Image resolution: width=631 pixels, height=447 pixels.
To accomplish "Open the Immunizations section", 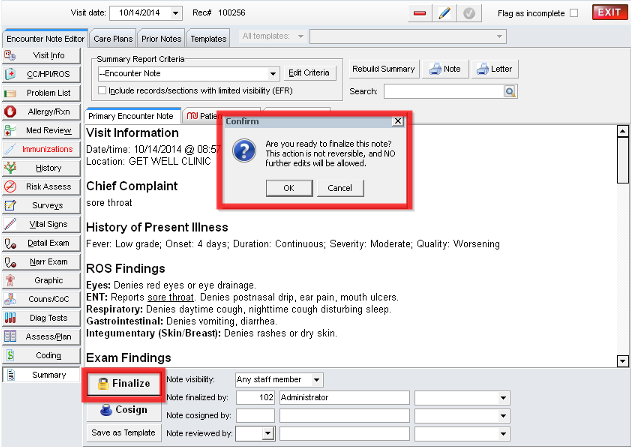I will pos(41,149).
